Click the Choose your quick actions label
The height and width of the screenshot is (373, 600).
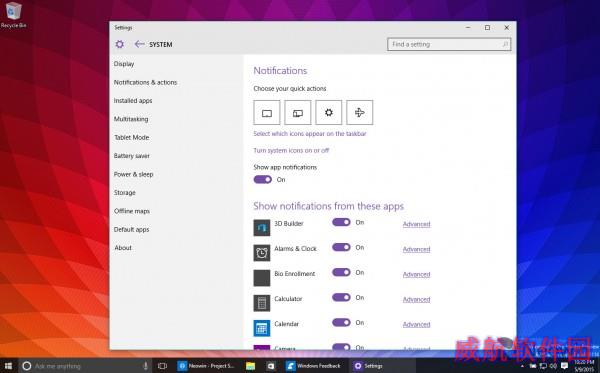pyautogui.click(x=290, y=88)
